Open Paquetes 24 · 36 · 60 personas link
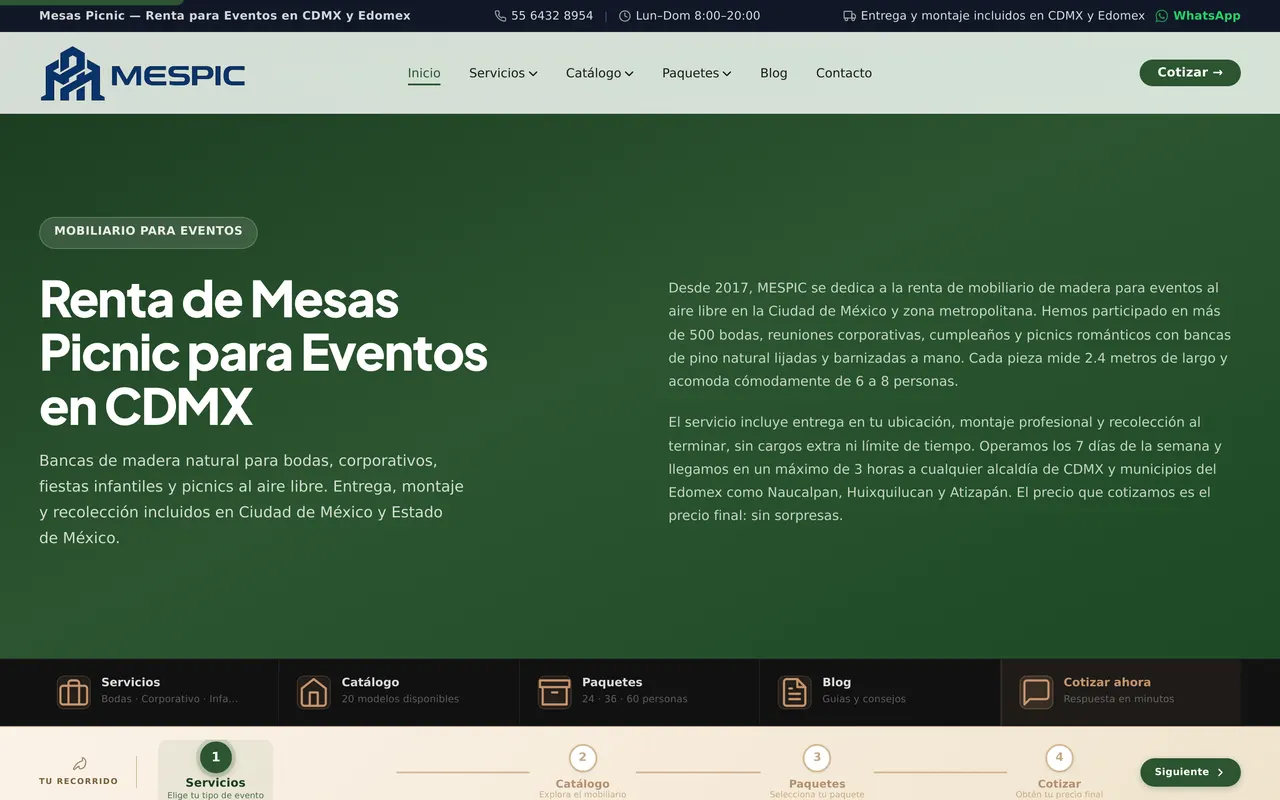This screenshot has width=1280, height=800. [x=640, y=691]
